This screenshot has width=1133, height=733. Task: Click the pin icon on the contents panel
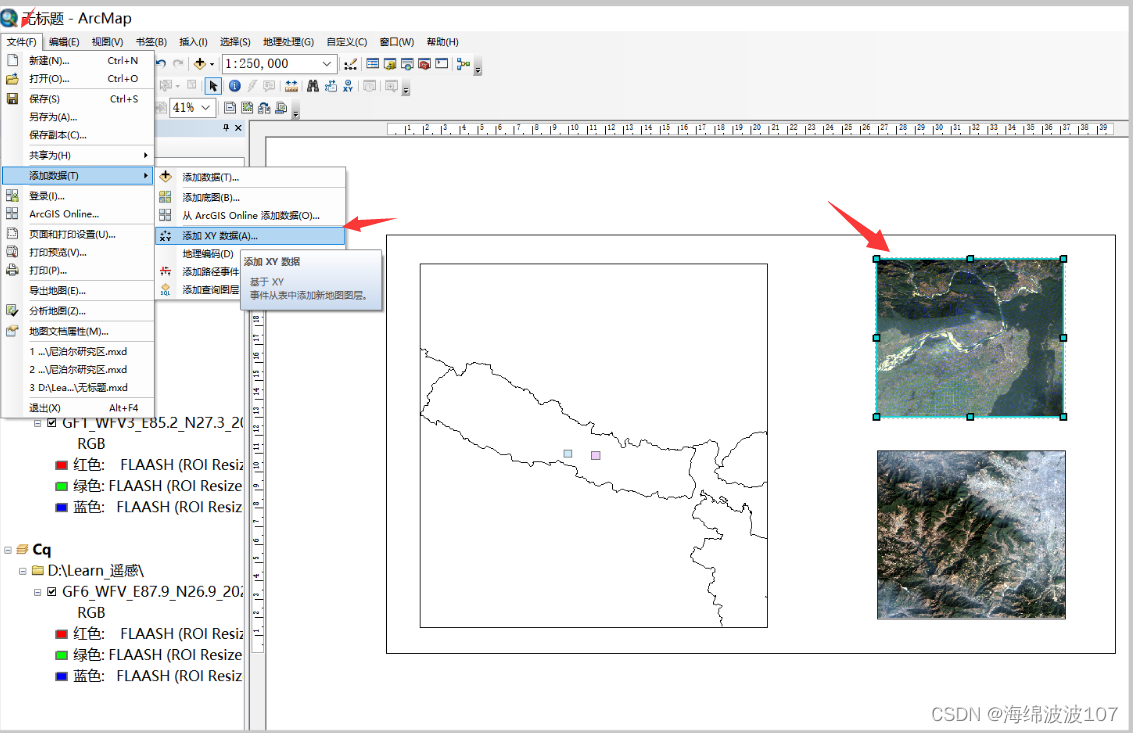226,127
